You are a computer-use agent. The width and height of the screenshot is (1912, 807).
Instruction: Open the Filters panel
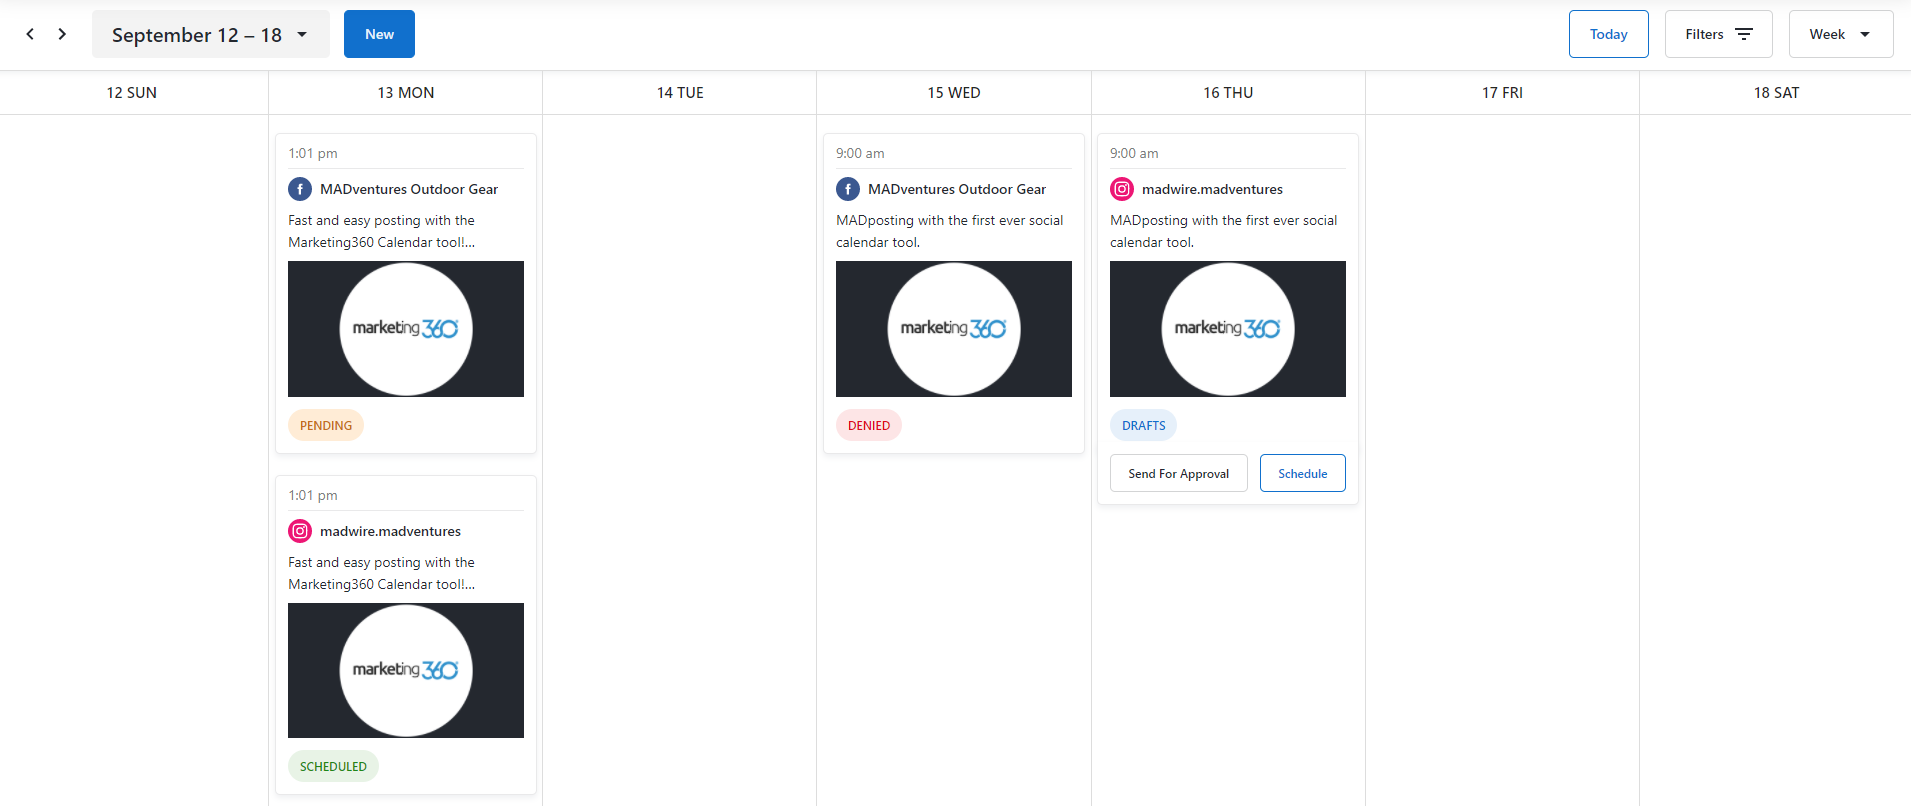point(1718,34)
